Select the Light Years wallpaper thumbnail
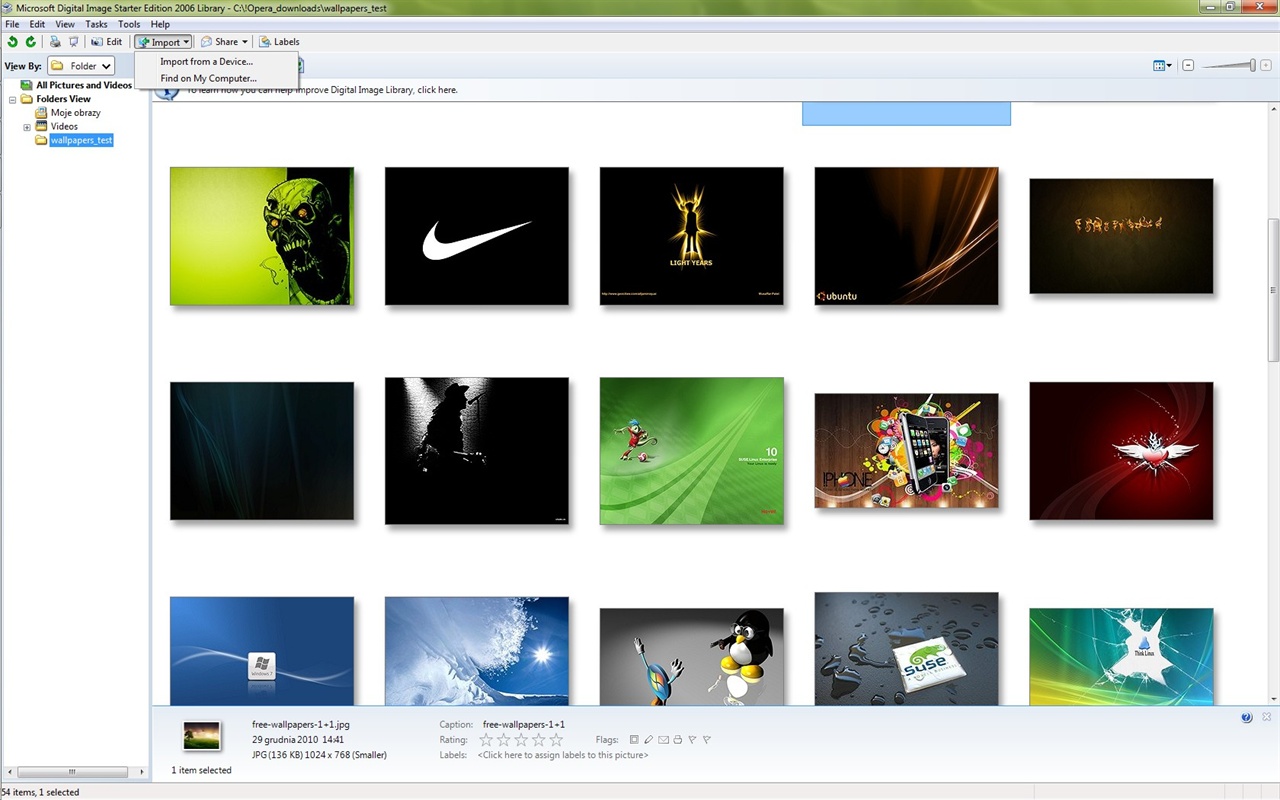1280x800 pixels. (692, 236)
